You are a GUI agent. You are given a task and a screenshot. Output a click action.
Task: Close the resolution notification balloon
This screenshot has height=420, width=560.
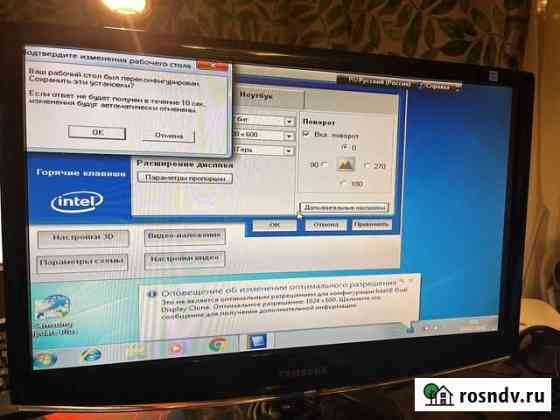pyautogui.click(x=411, y=281)
